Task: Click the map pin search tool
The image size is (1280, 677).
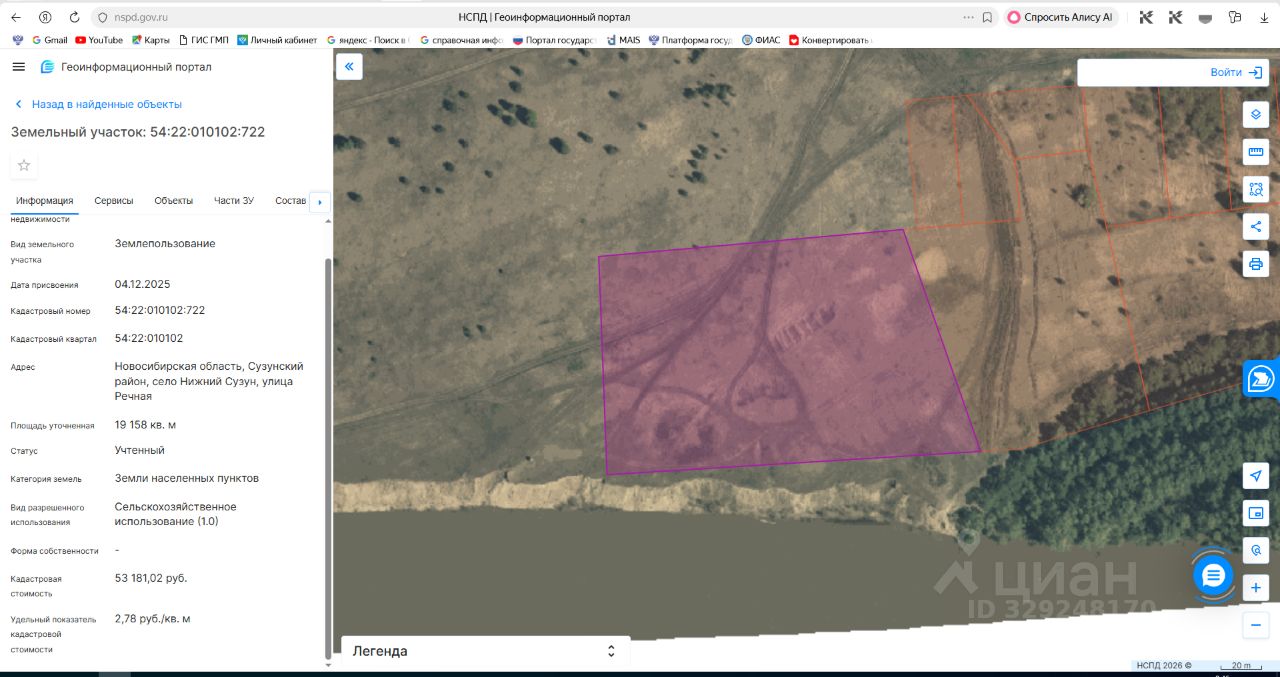Action: (1256, 550)
